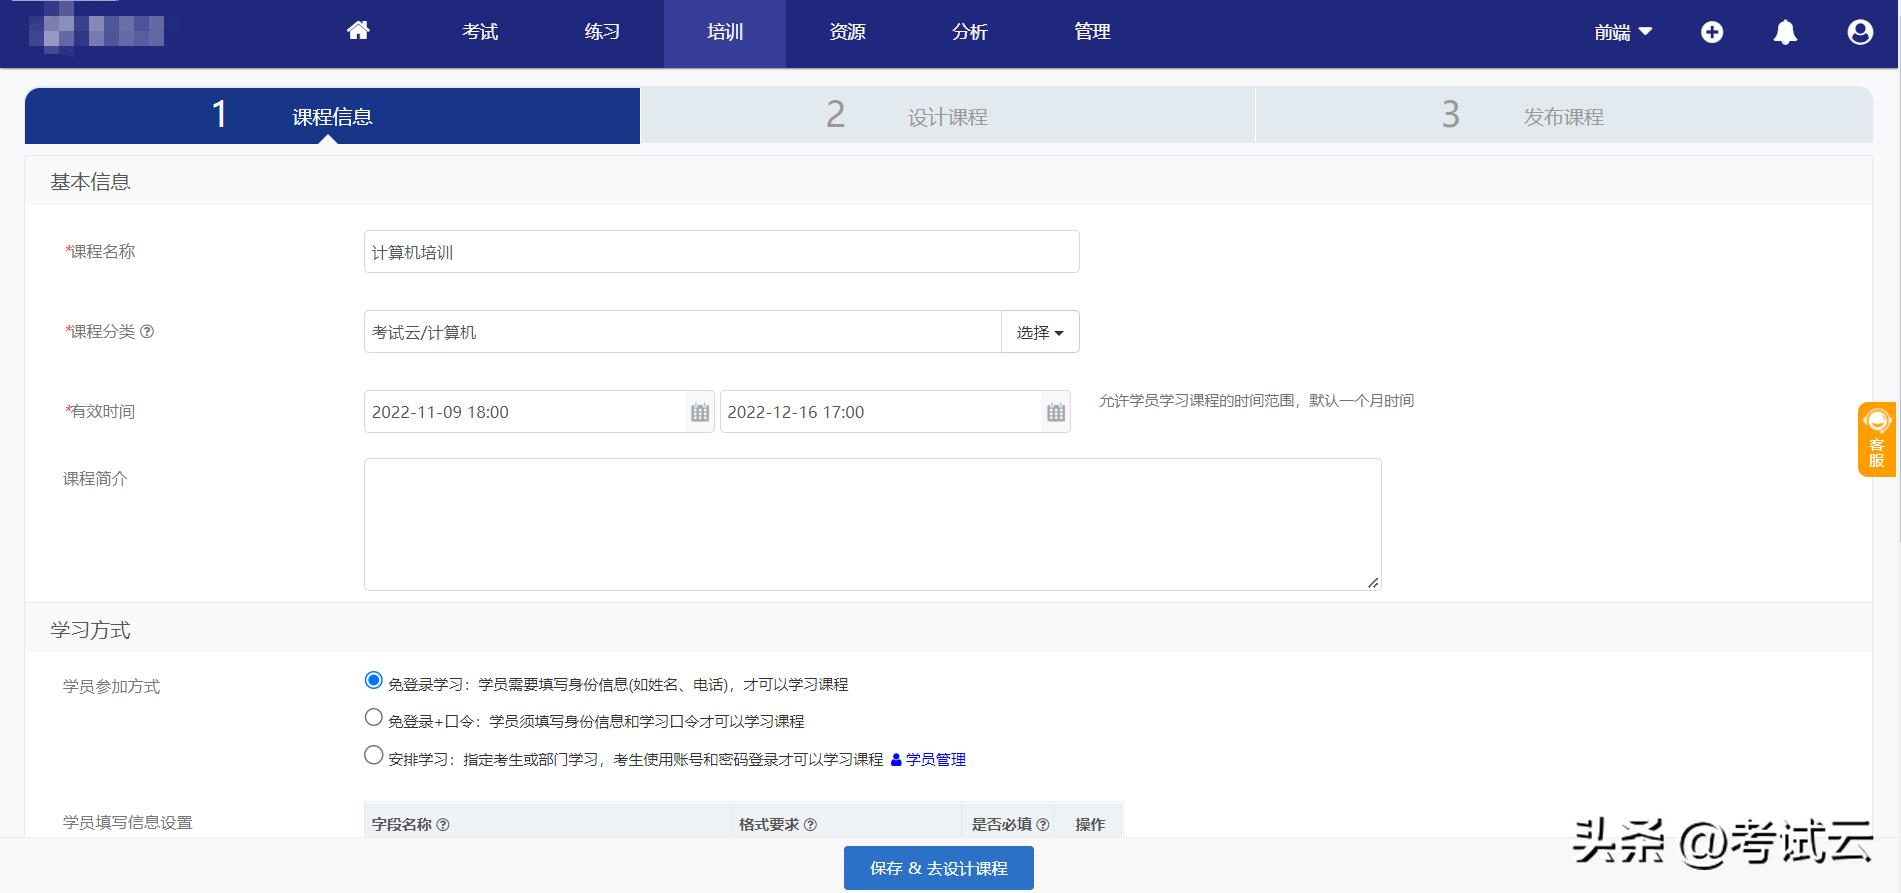Click the 操作 column header

1090,824
